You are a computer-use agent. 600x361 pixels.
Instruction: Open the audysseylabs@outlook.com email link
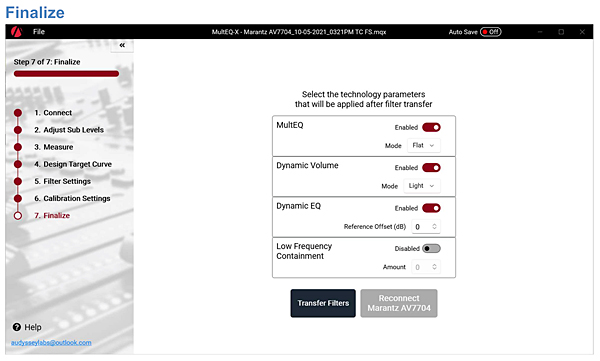coord(51,343)
